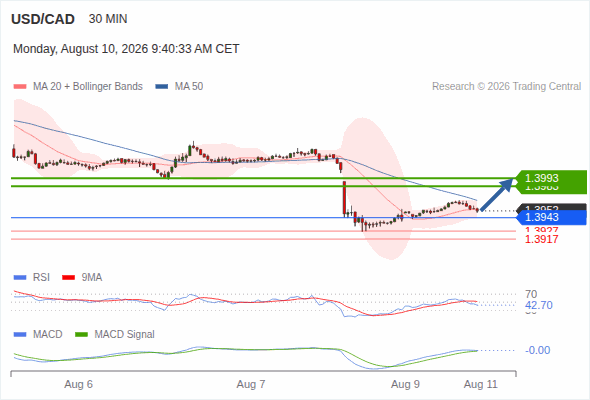Click the pink MA 20 legend swatch
Viewport: 590px width, 400px height.
tap(20, 87)
